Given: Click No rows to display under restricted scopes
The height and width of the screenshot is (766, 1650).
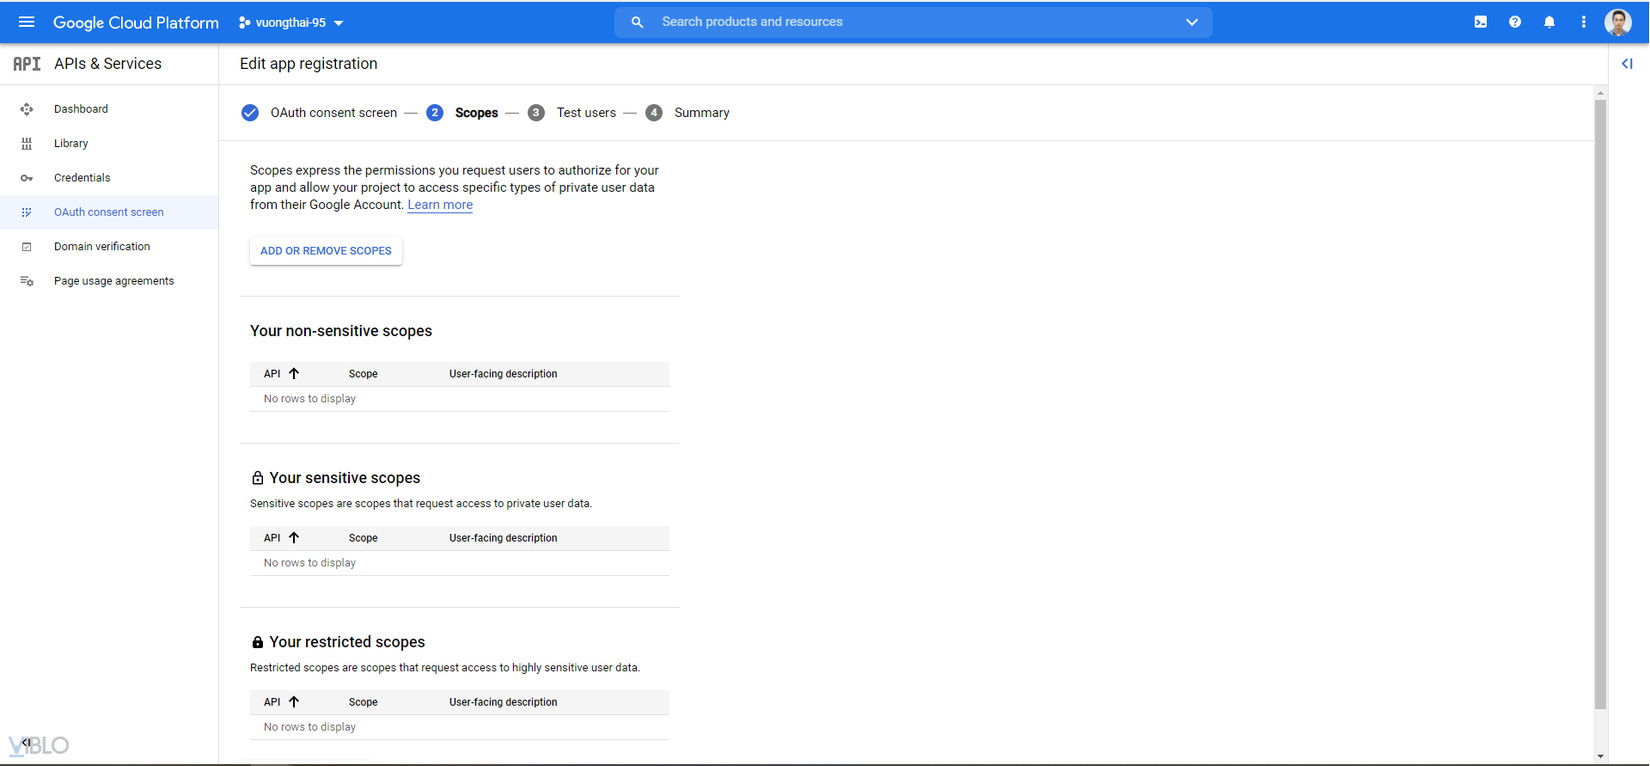Looking at the screenshot, I should (310, 727).
